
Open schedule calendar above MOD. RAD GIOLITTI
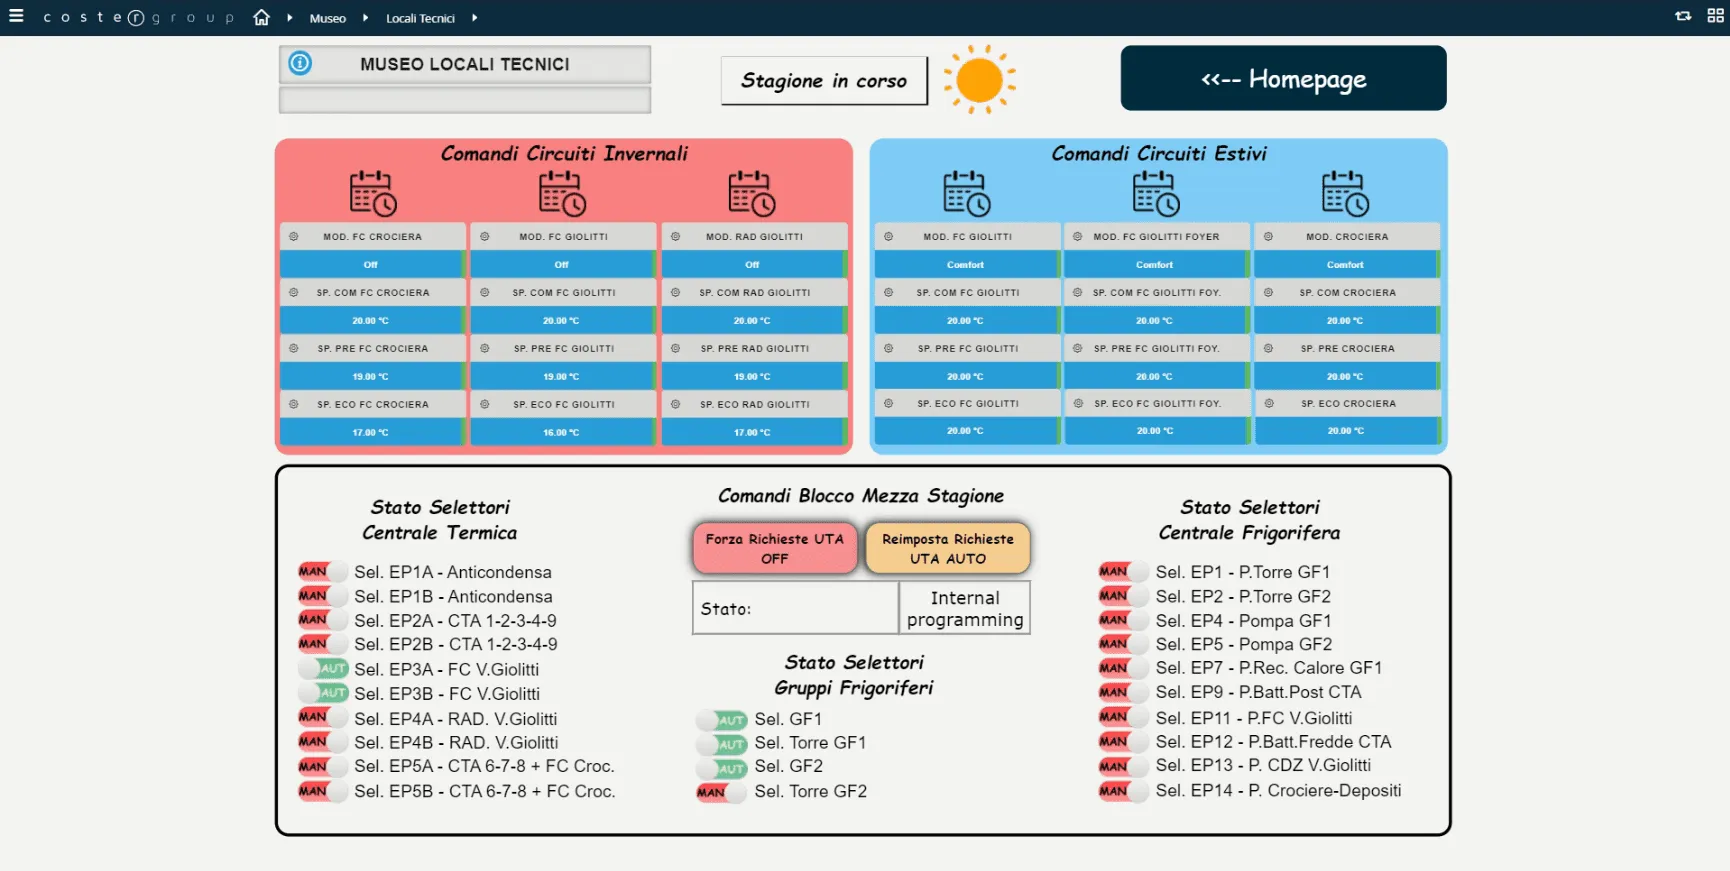[x=752, y=193]
